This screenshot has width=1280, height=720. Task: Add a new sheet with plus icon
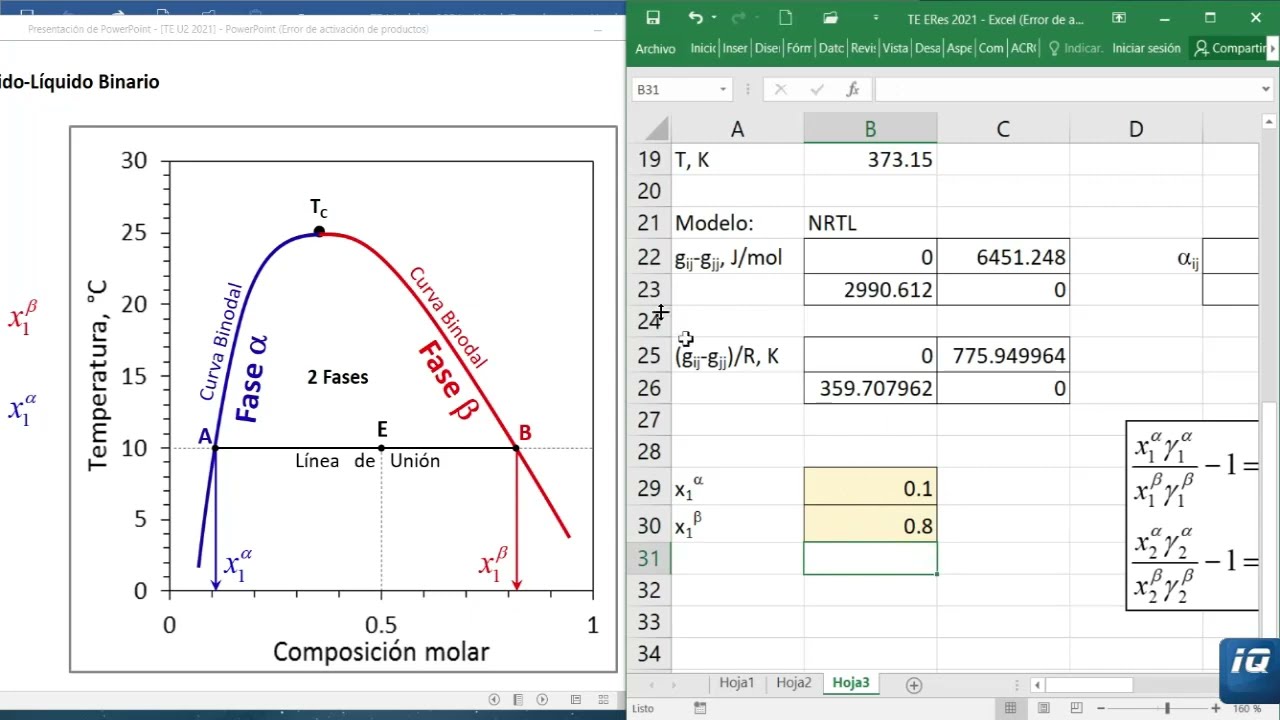click(913, 685)
